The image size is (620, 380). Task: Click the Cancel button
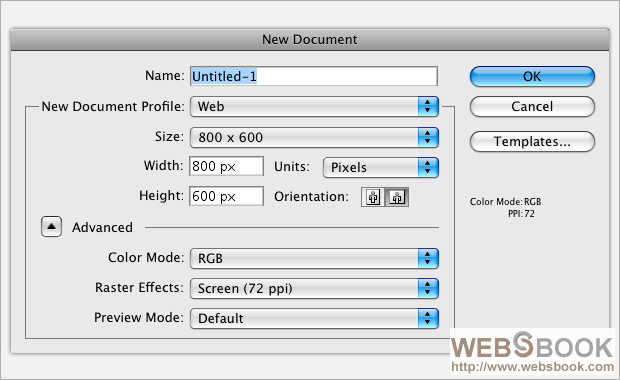click(532, 106)
